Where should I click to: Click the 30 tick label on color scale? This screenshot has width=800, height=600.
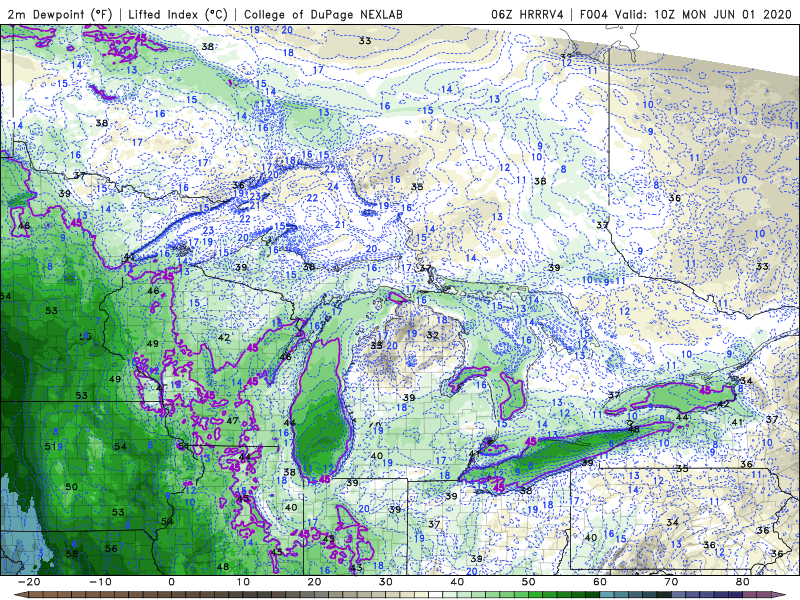[x=386, y=582]
